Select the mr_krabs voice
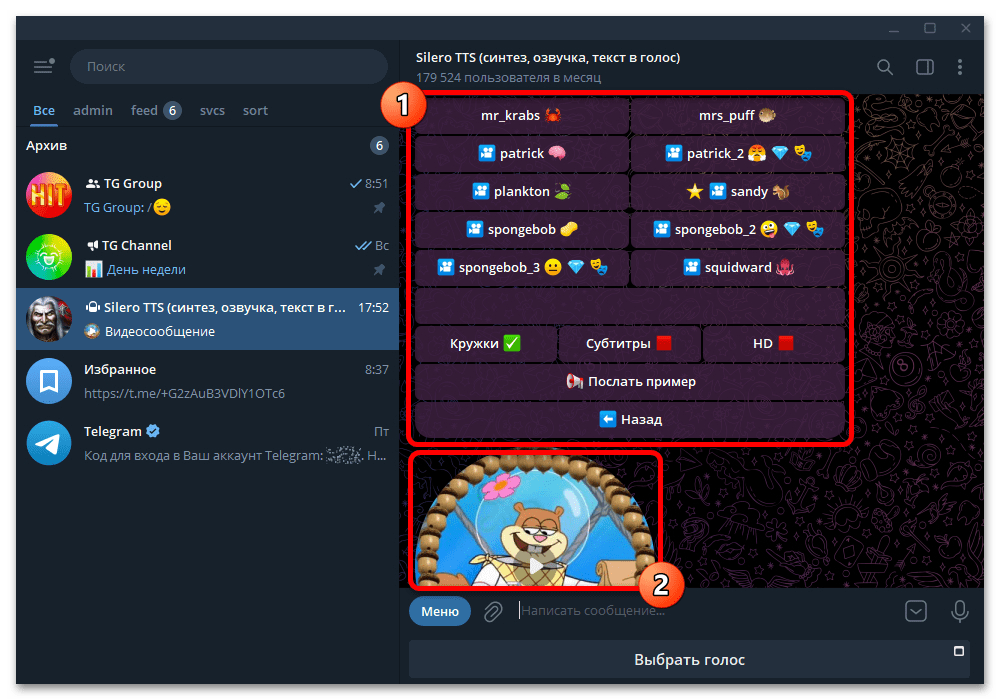This screenshot has width=1000, height=700. [x=521, y=115]
